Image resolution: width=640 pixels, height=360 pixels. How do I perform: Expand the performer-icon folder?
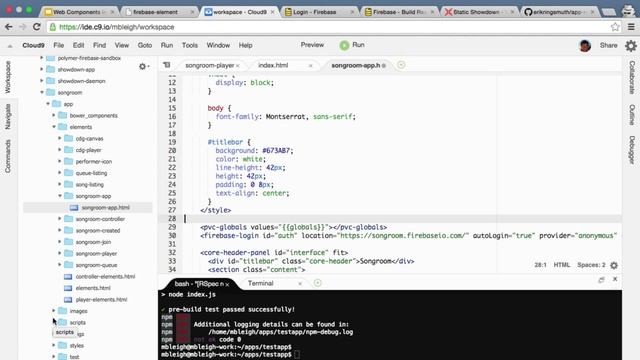click(x=60, y=161)
